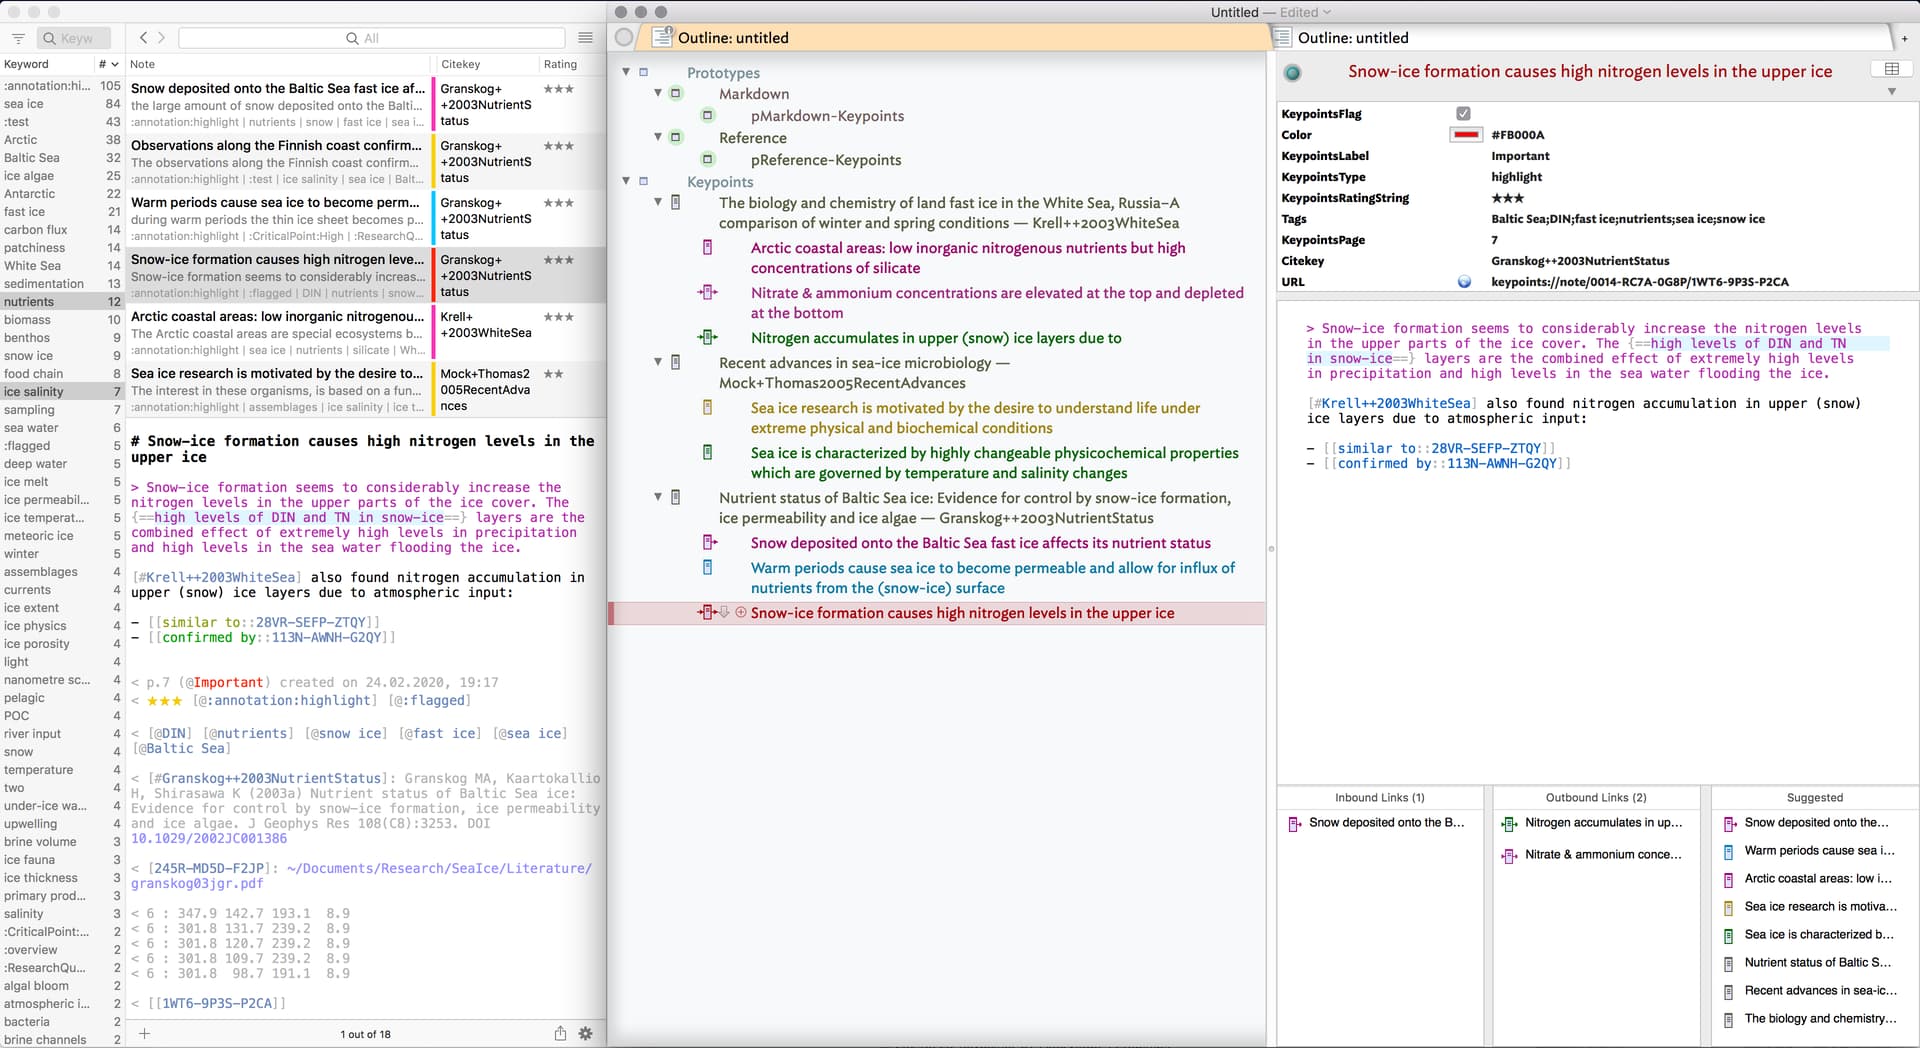Screen dimensions: 1920x1048
Task: Sort by the # count column header
Action: click(108, 64)
